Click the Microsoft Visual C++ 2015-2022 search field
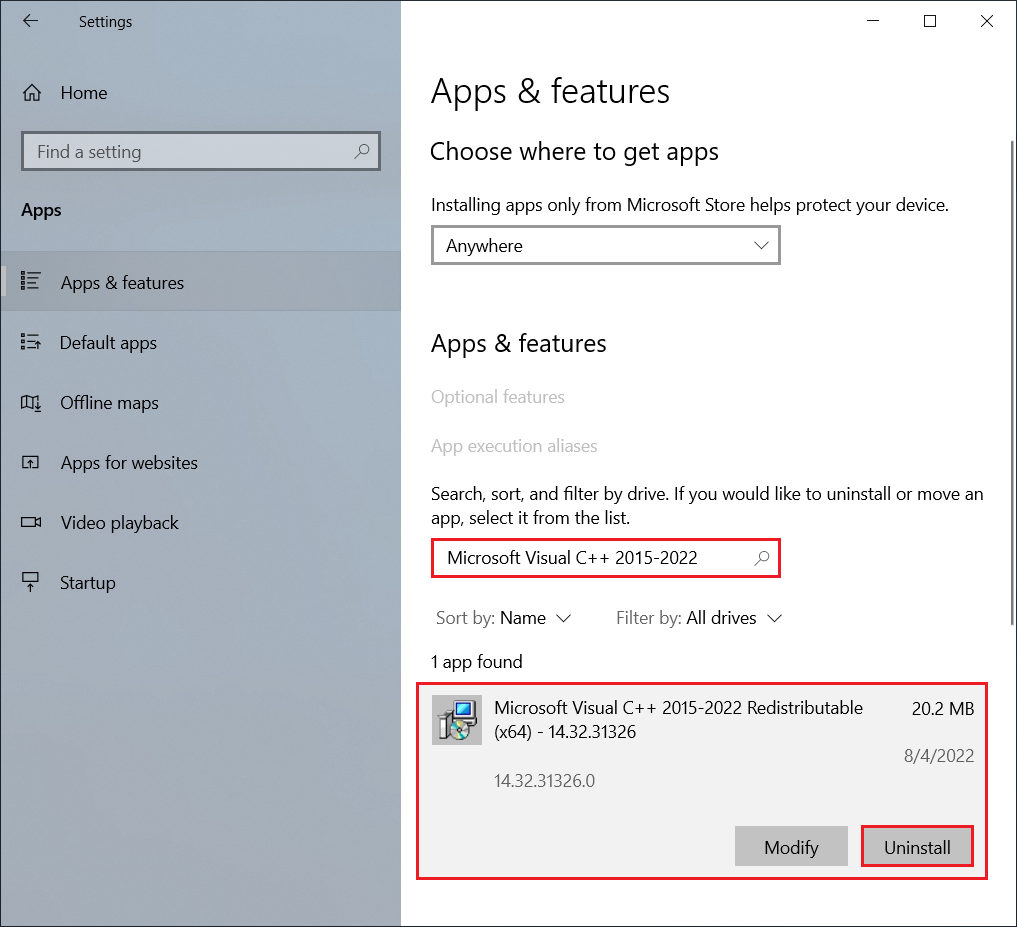 tap(606, 558)
